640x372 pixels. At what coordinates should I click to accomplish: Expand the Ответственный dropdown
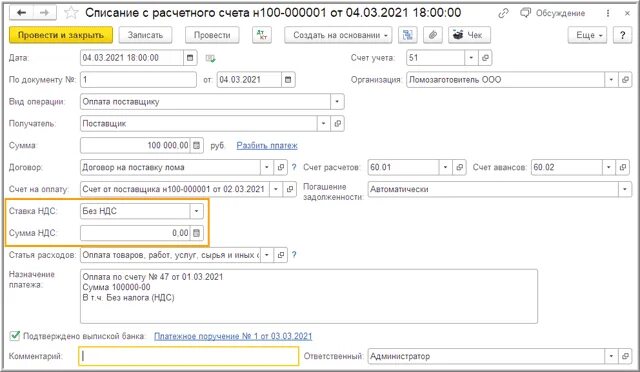click(611, 356)
